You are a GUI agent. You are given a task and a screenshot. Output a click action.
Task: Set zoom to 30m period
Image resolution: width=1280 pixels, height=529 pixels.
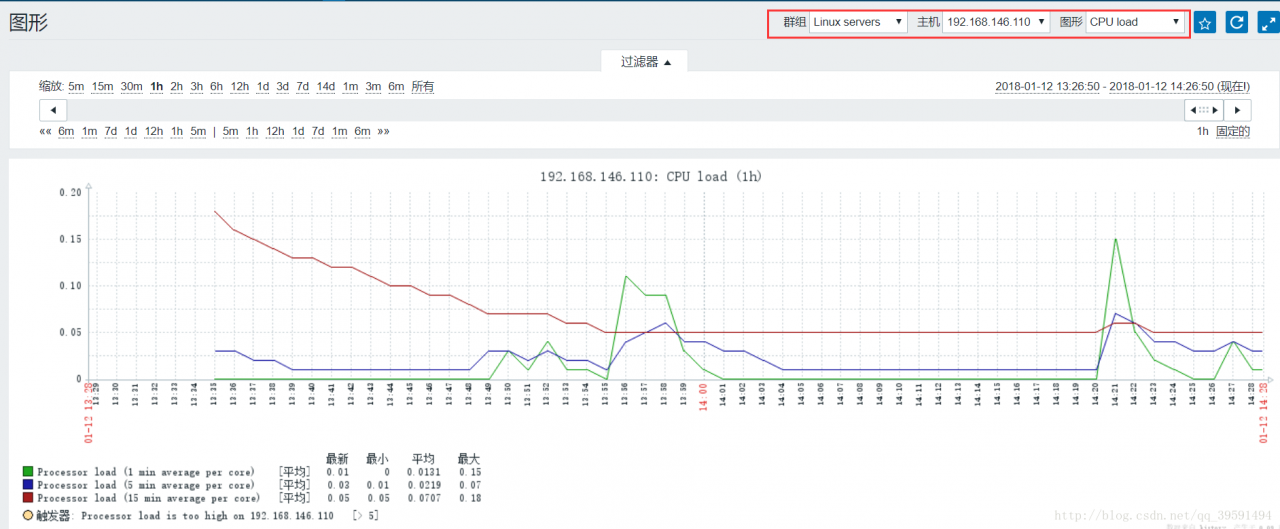point(132,87)
